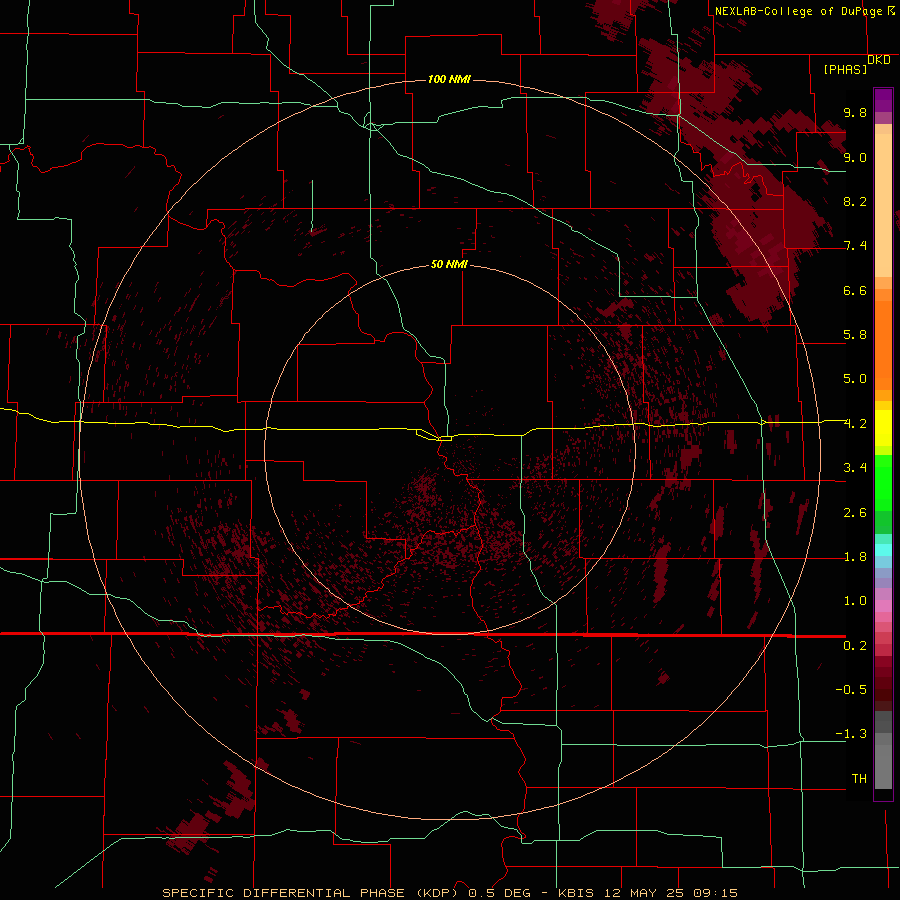Click the 100 NMI range ring label
900x900 pixels.
click(449, 79)
